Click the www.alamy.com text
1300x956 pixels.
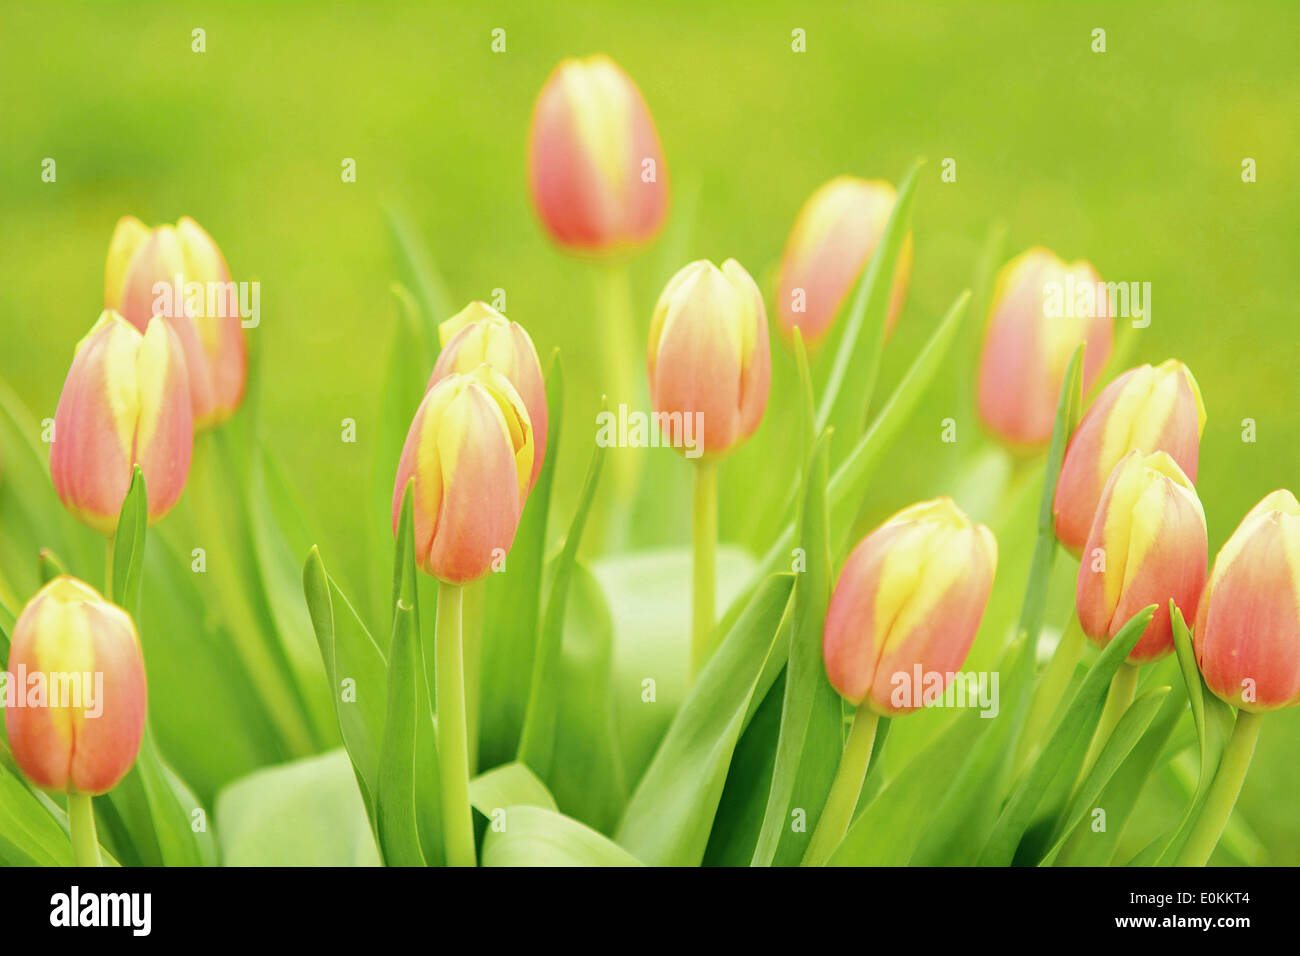click(1181, 922)
